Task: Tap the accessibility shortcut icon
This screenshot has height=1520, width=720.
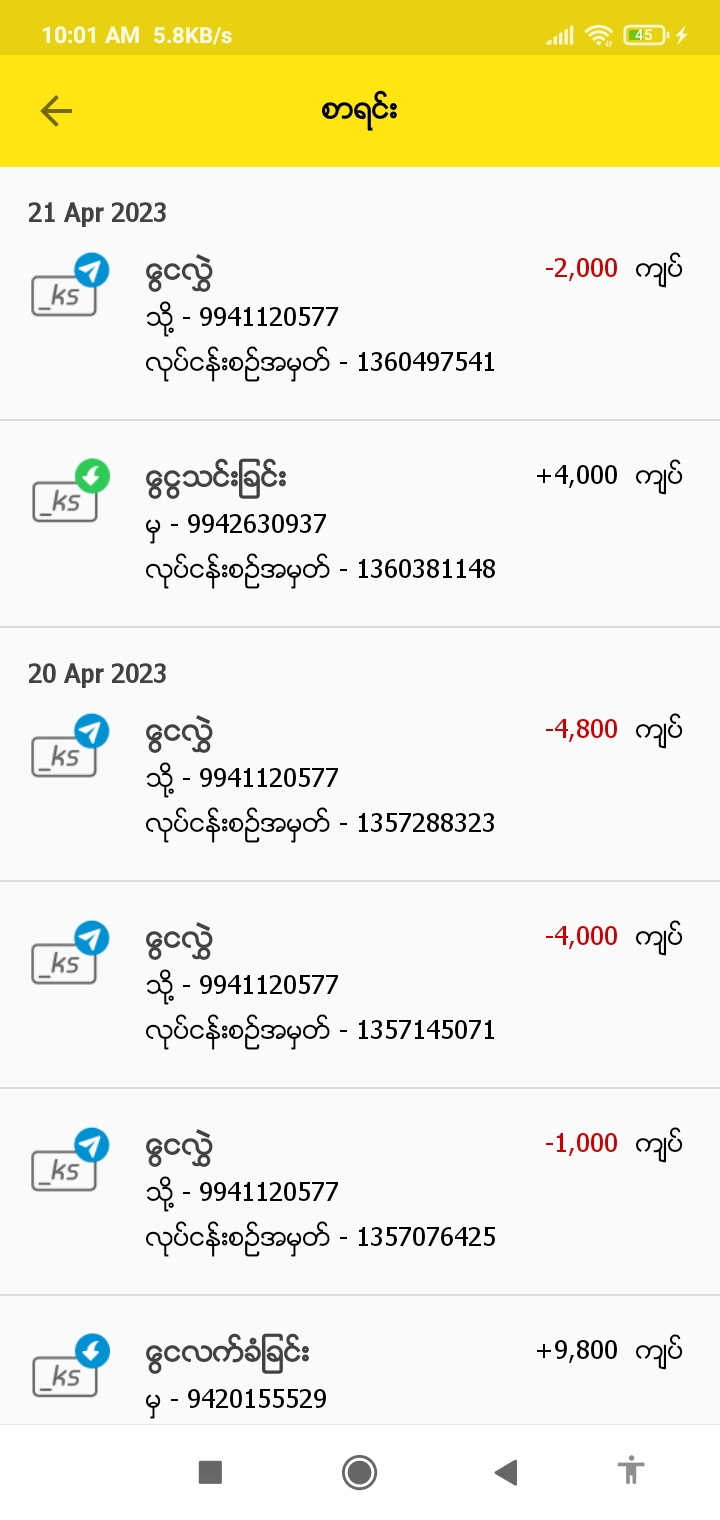Action: pos(631,1471)
